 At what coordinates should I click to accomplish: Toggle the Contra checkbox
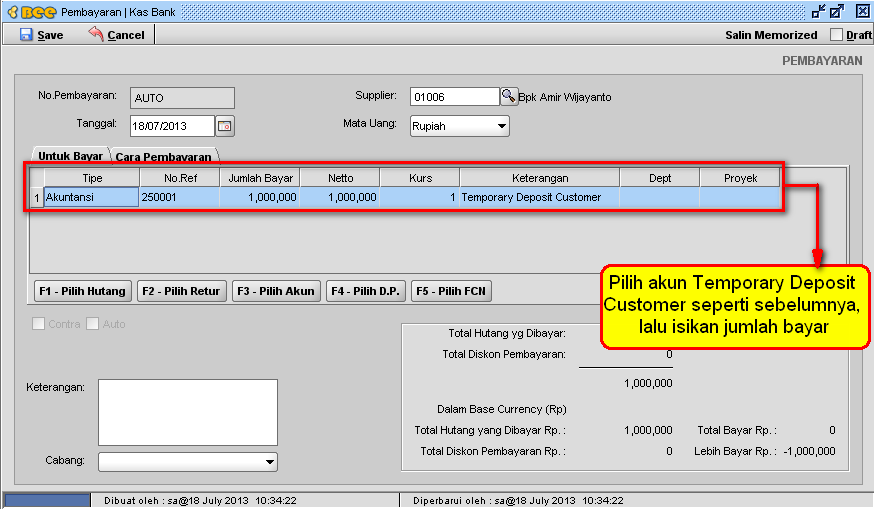point(38,324)
